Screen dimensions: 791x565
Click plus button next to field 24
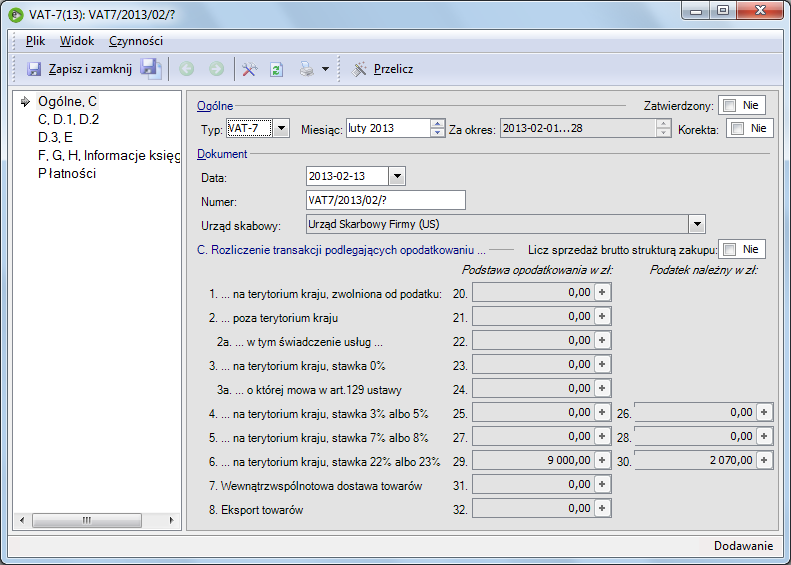pos(602,388)
